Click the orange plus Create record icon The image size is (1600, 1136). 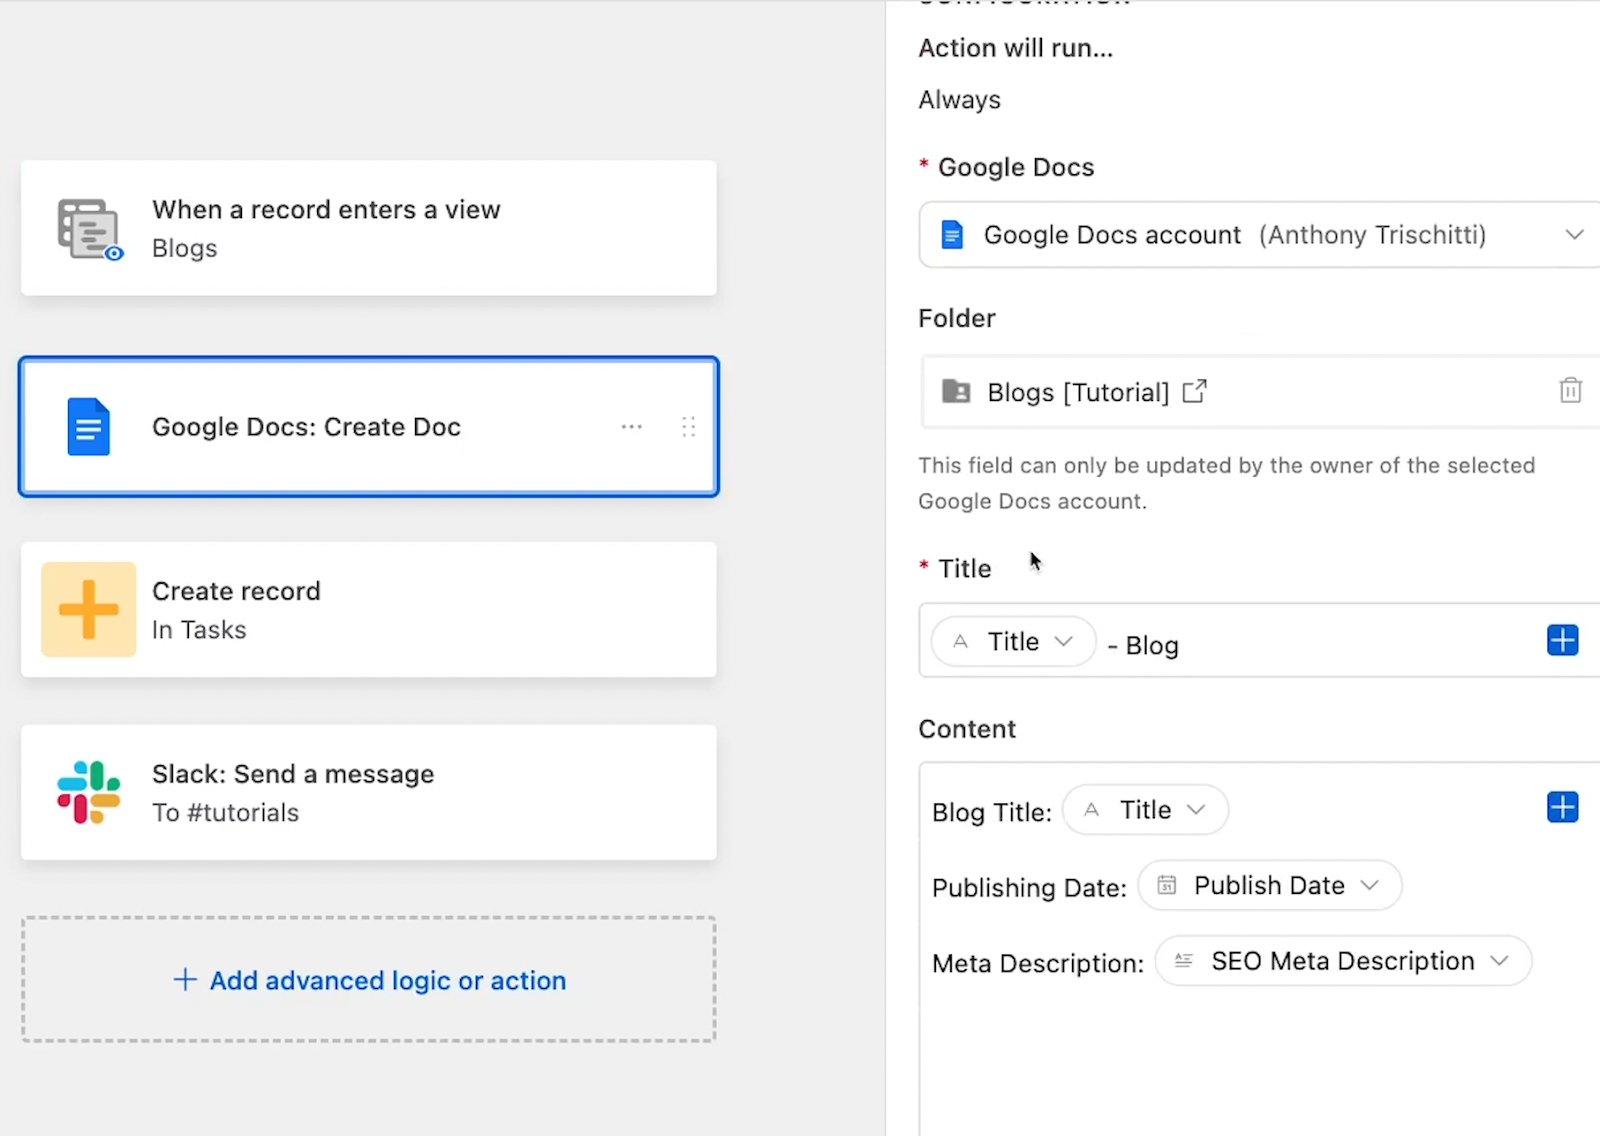coord(88,609)
